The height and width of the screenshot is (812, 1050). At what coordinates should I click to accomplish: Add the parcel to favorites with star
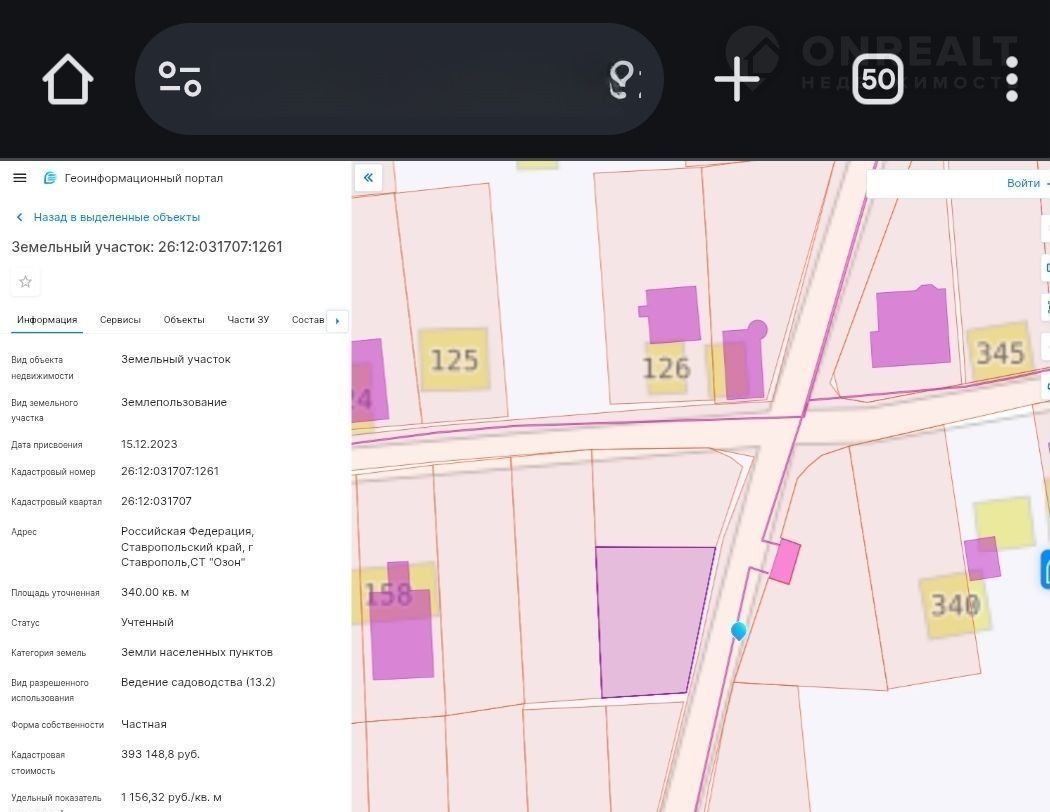click(x=26, y=282)
